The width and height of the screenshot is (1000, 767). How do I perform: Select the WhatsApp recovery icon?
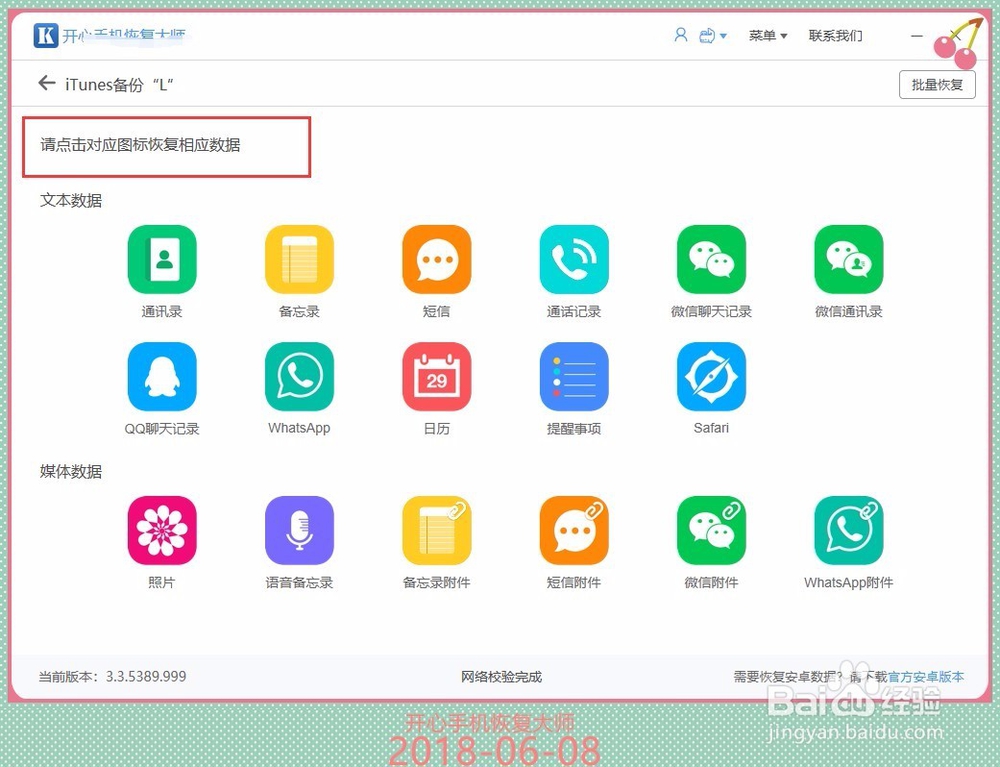pos(299,377)
